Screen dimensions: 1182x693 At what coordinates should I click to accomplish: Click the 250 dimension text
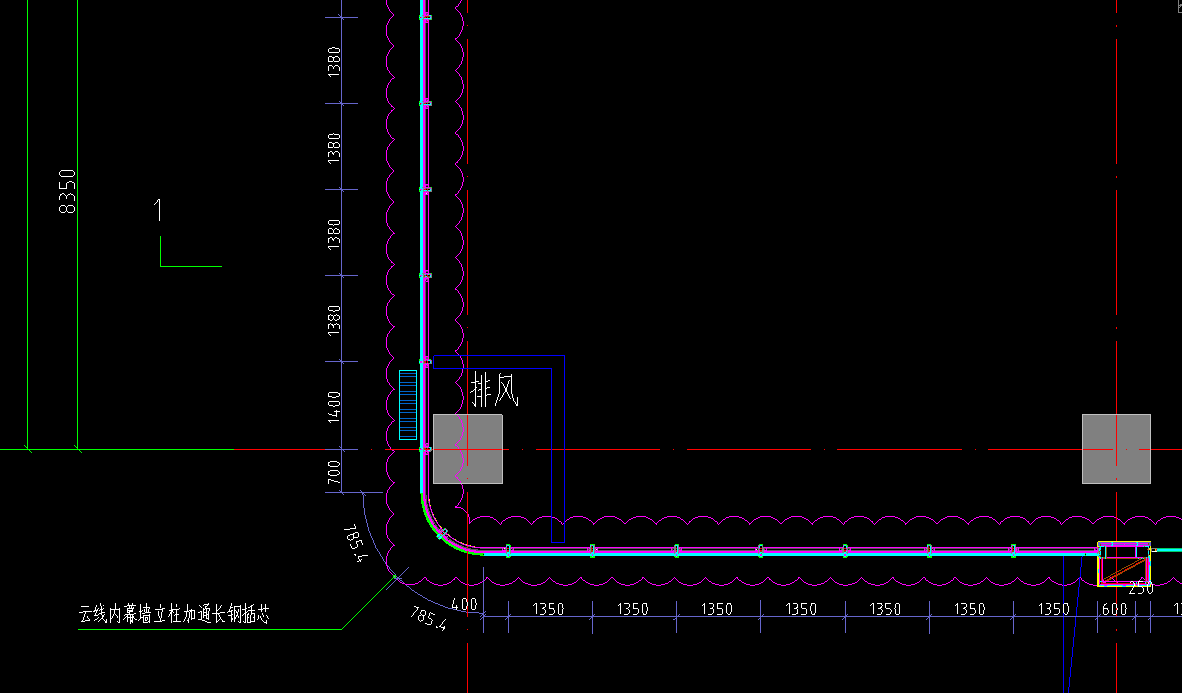[x=1140, y=588]
